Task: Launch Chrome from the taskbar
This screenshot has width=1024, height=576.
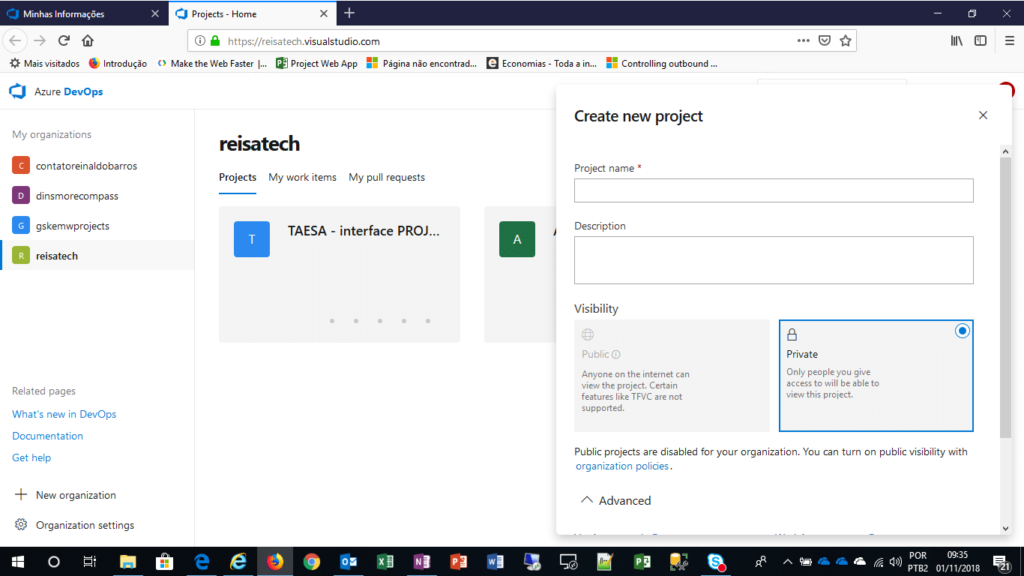Action: coord(312,562)
